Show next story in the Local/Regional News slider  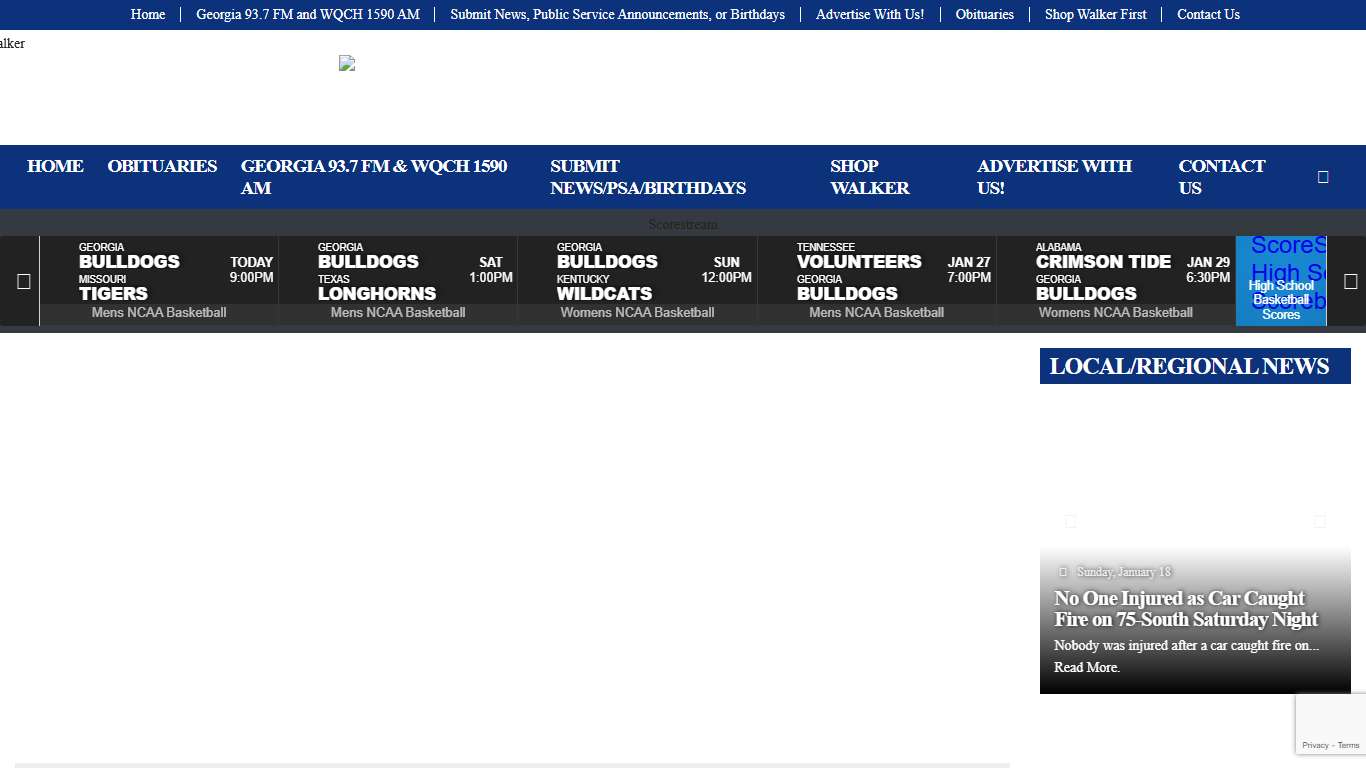[1319, 521]
